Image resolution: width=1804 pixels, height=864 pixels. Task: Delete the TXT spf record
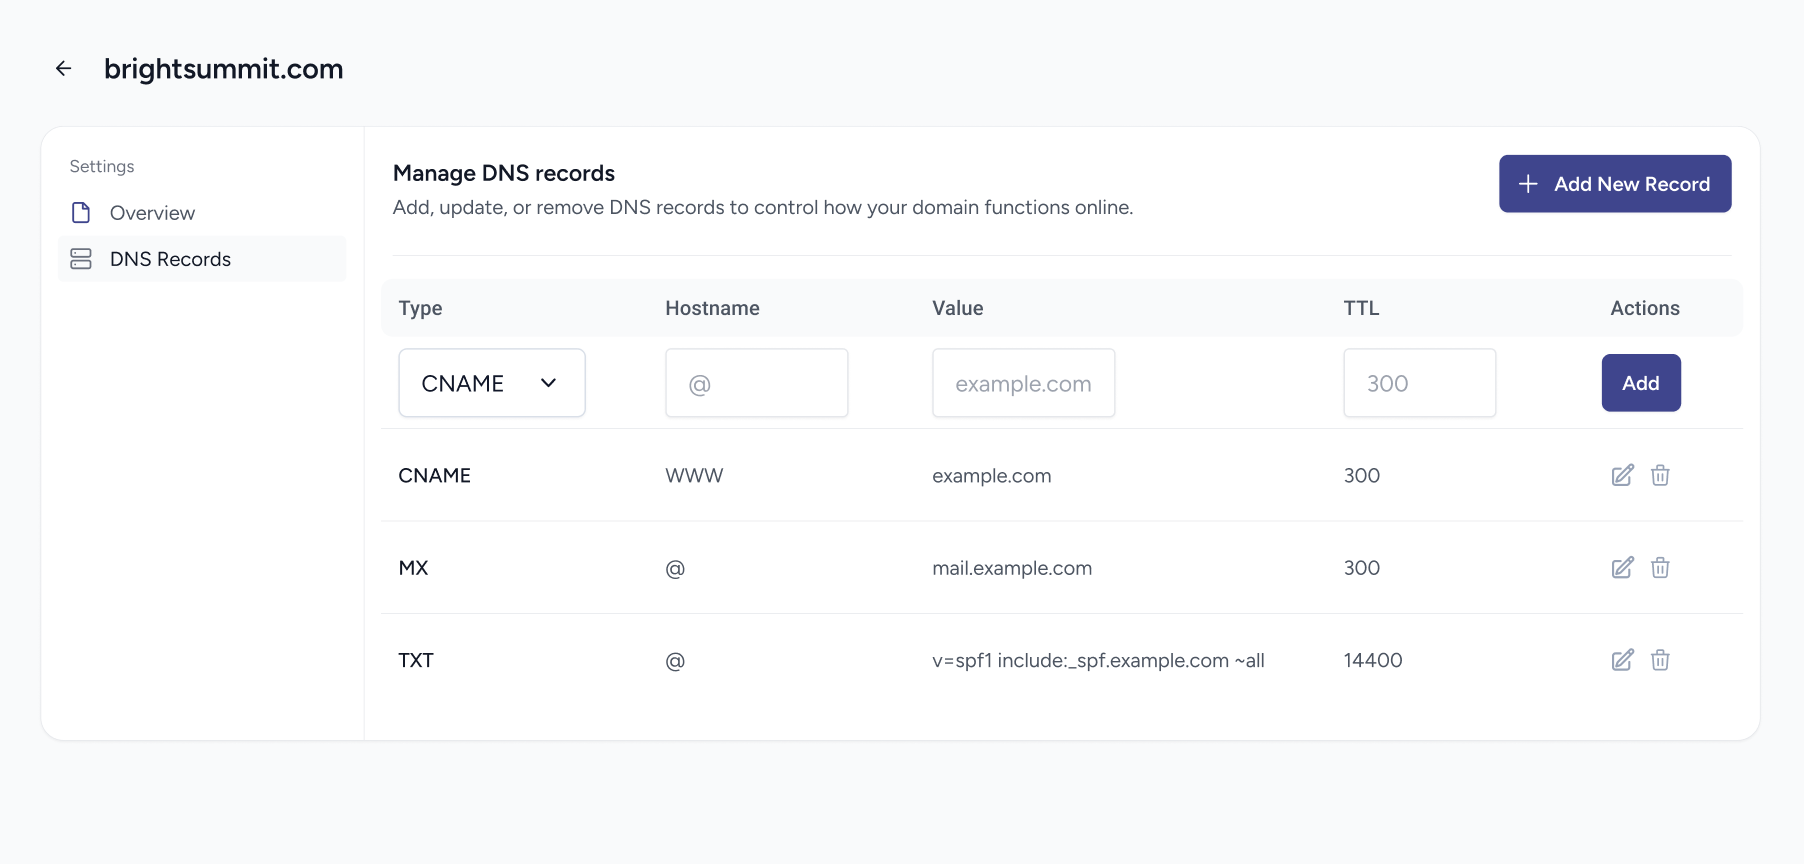pos(1660,660)
